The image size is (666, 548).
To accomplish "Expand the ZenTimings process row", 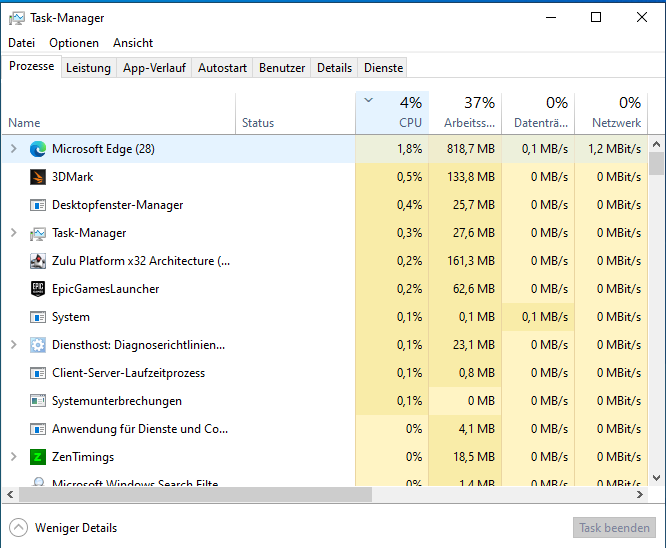I will tap(14, 457).
